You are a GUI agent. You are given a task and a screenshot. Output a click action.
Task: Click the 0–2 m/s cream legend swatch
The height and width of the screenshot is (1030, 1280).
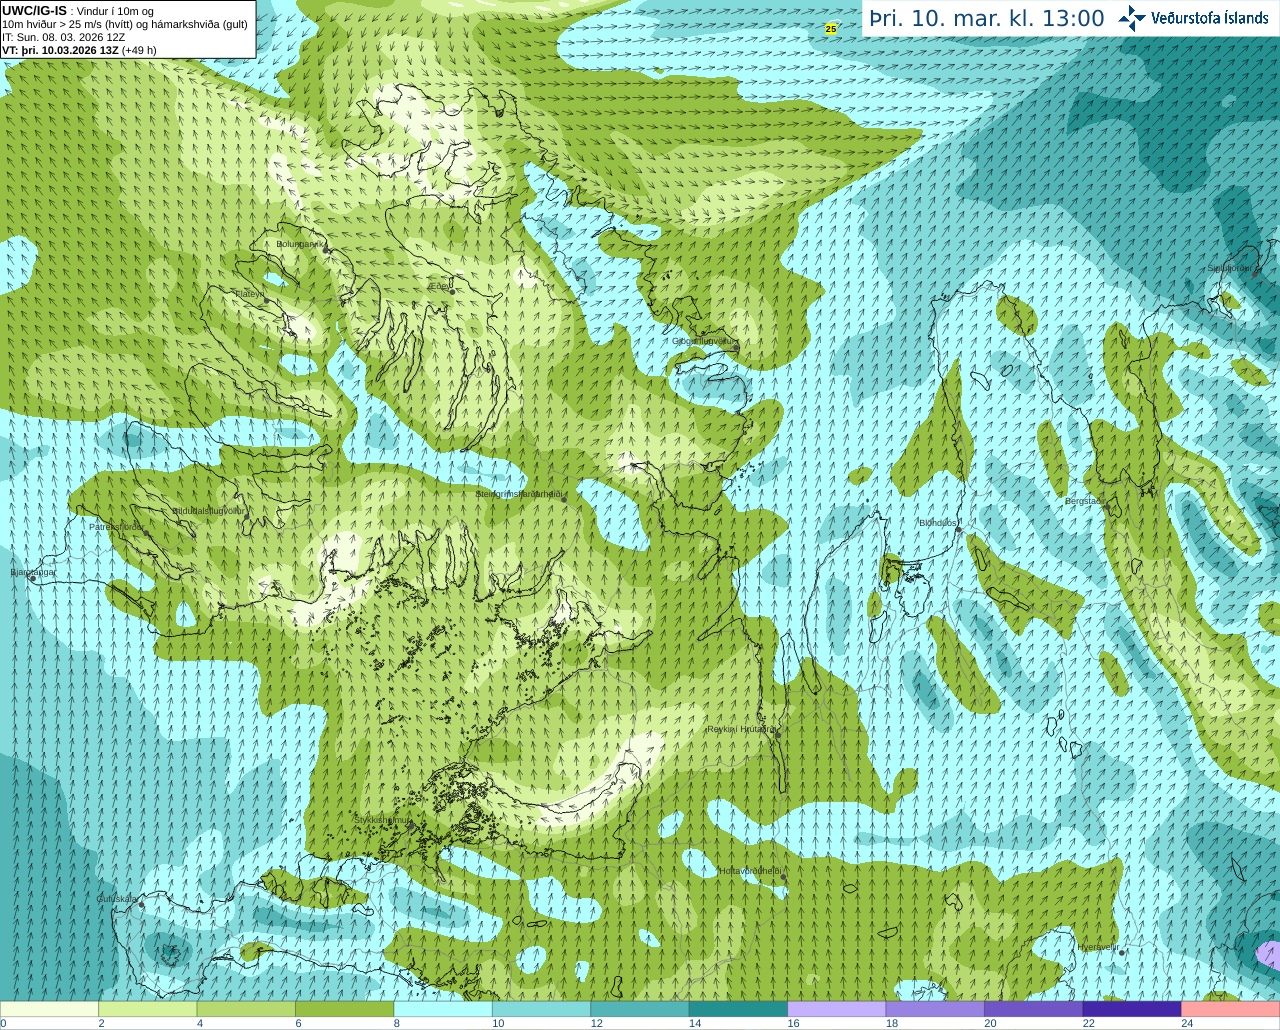(49, 1009)
